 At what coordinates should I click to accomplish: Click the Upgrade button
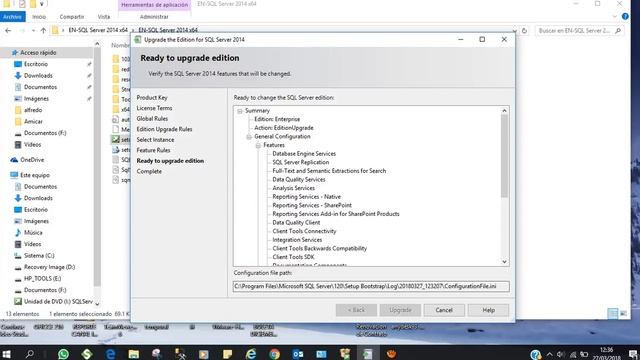400,310
